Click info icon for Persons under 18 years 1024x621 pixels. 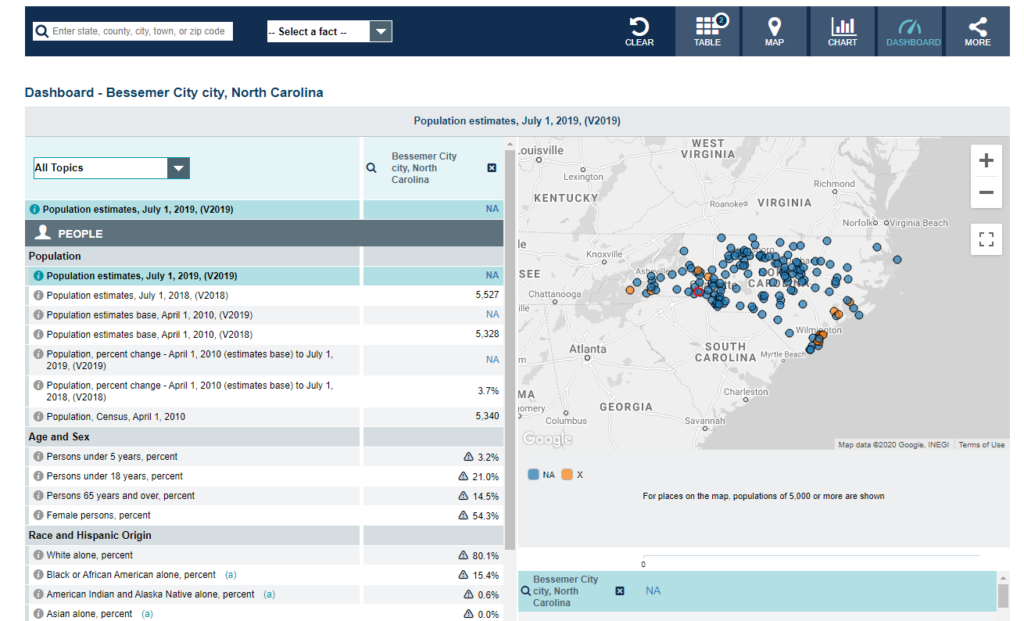[39, 476]
